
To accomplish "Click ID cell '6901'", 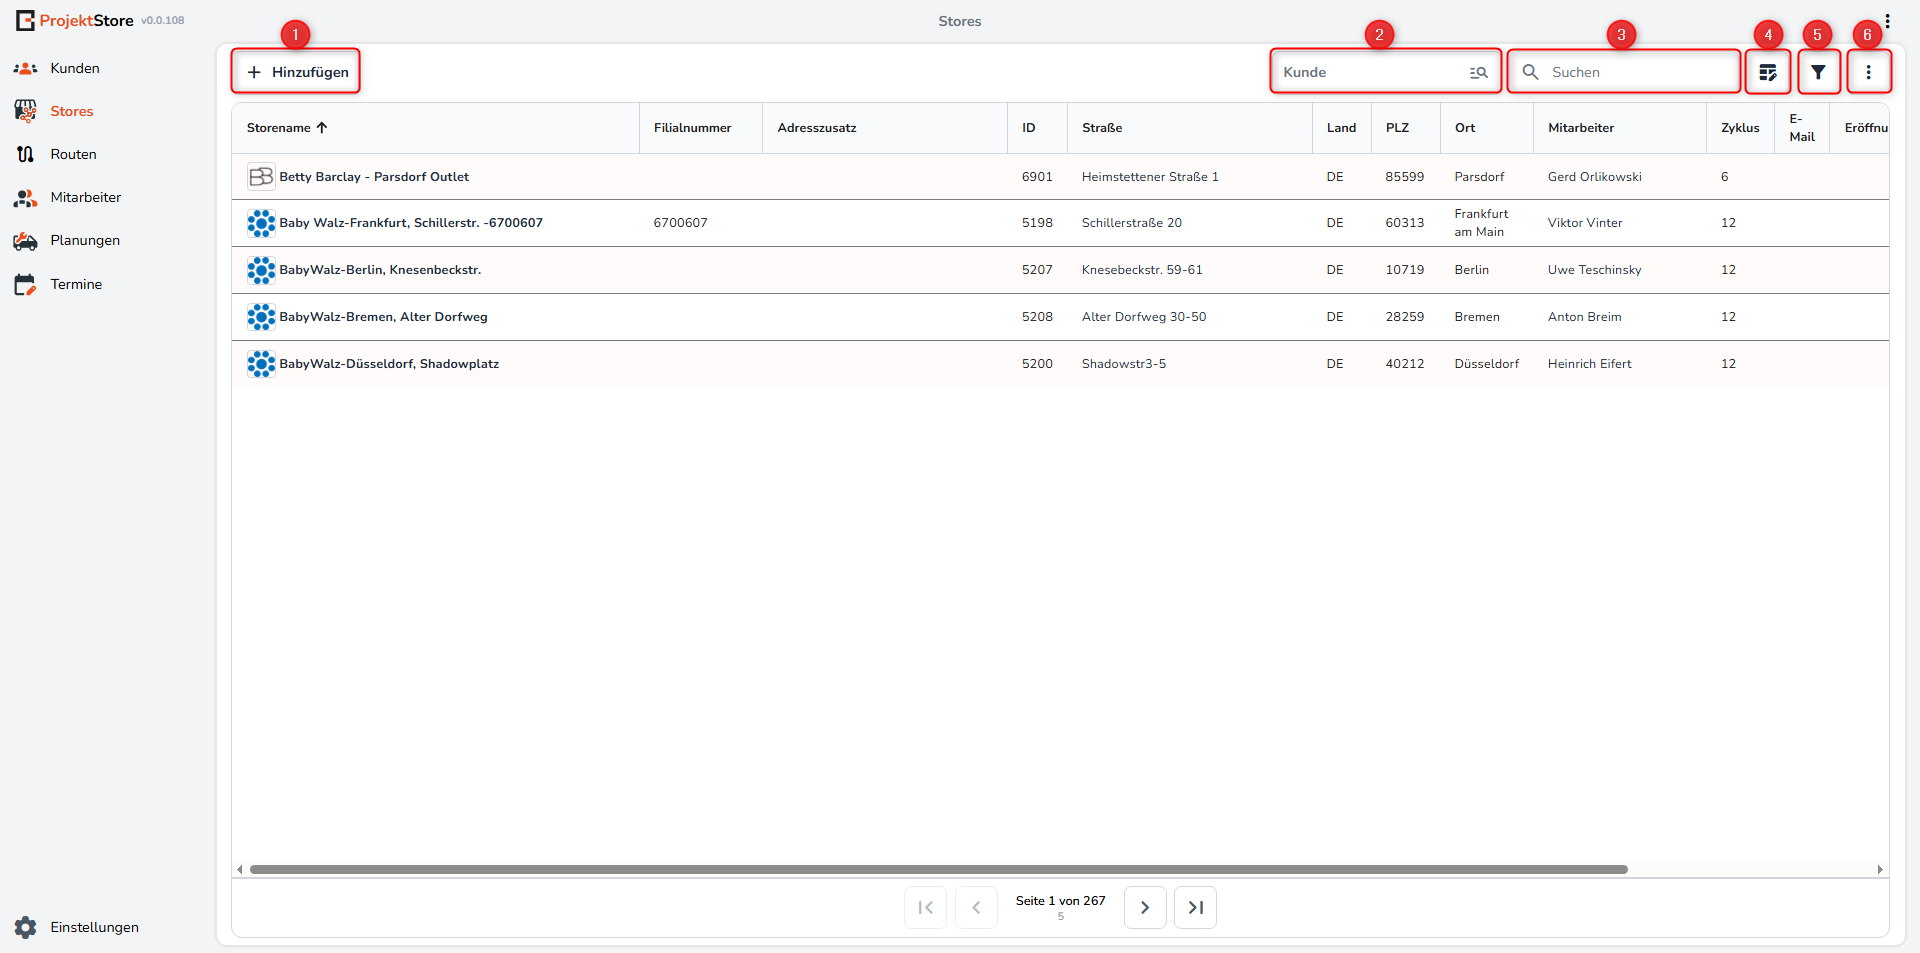I will [1037, 177].
